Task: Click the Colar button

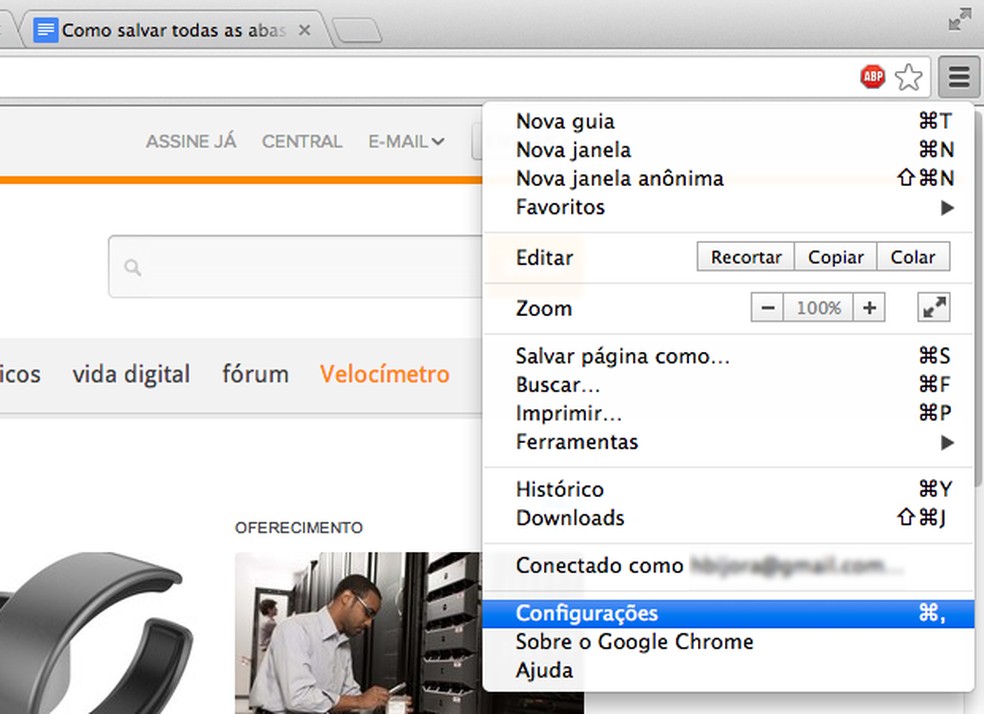Action: point(912,257)
